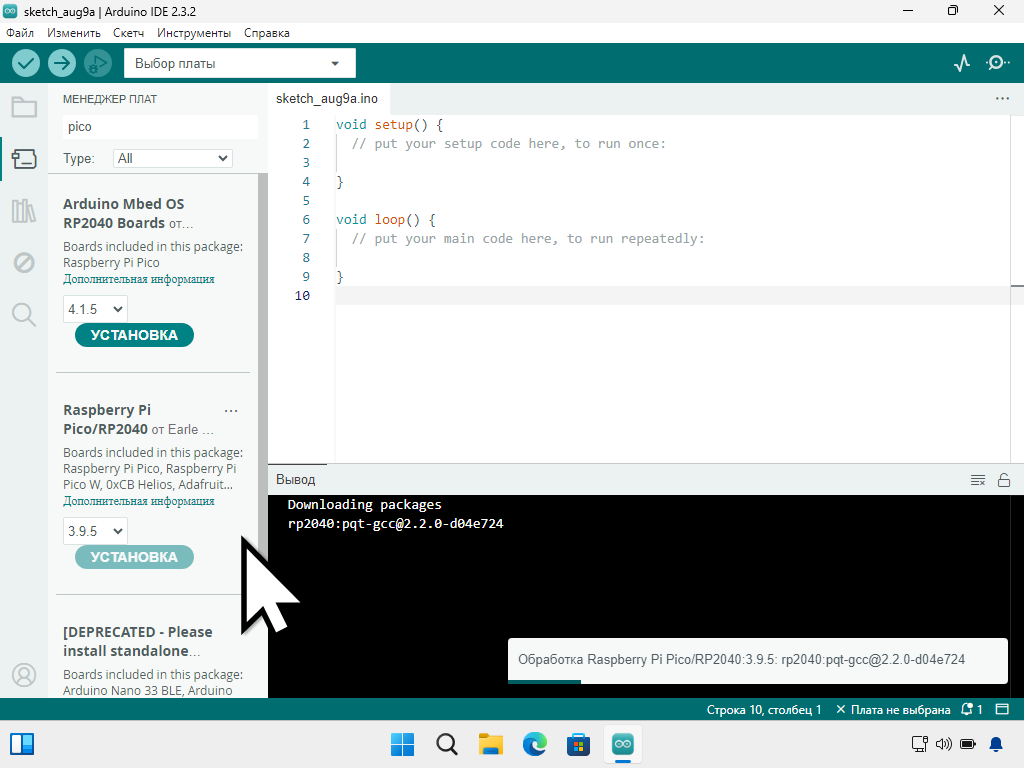Launch Microsoft Edge from taskbar
The width and height of the screenshot is (1024, 768).
pyautogui.click(x=535, y=744)
